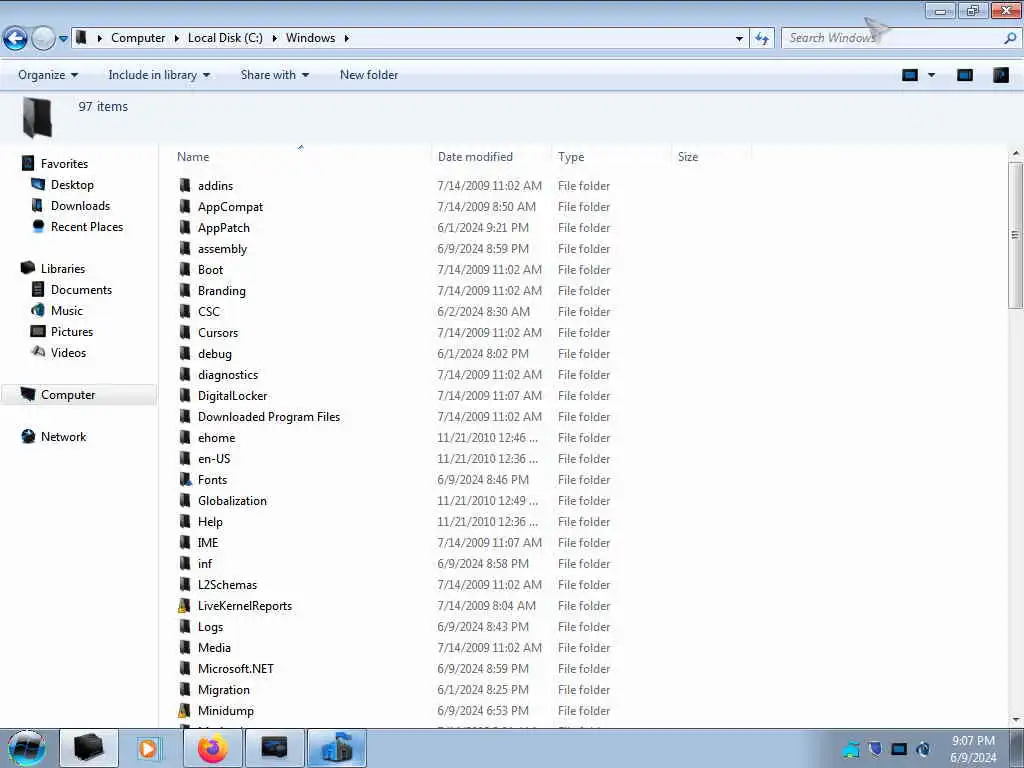Open Desktop in the navigation pane
The image size is (1024, 768).
[72, 185]
